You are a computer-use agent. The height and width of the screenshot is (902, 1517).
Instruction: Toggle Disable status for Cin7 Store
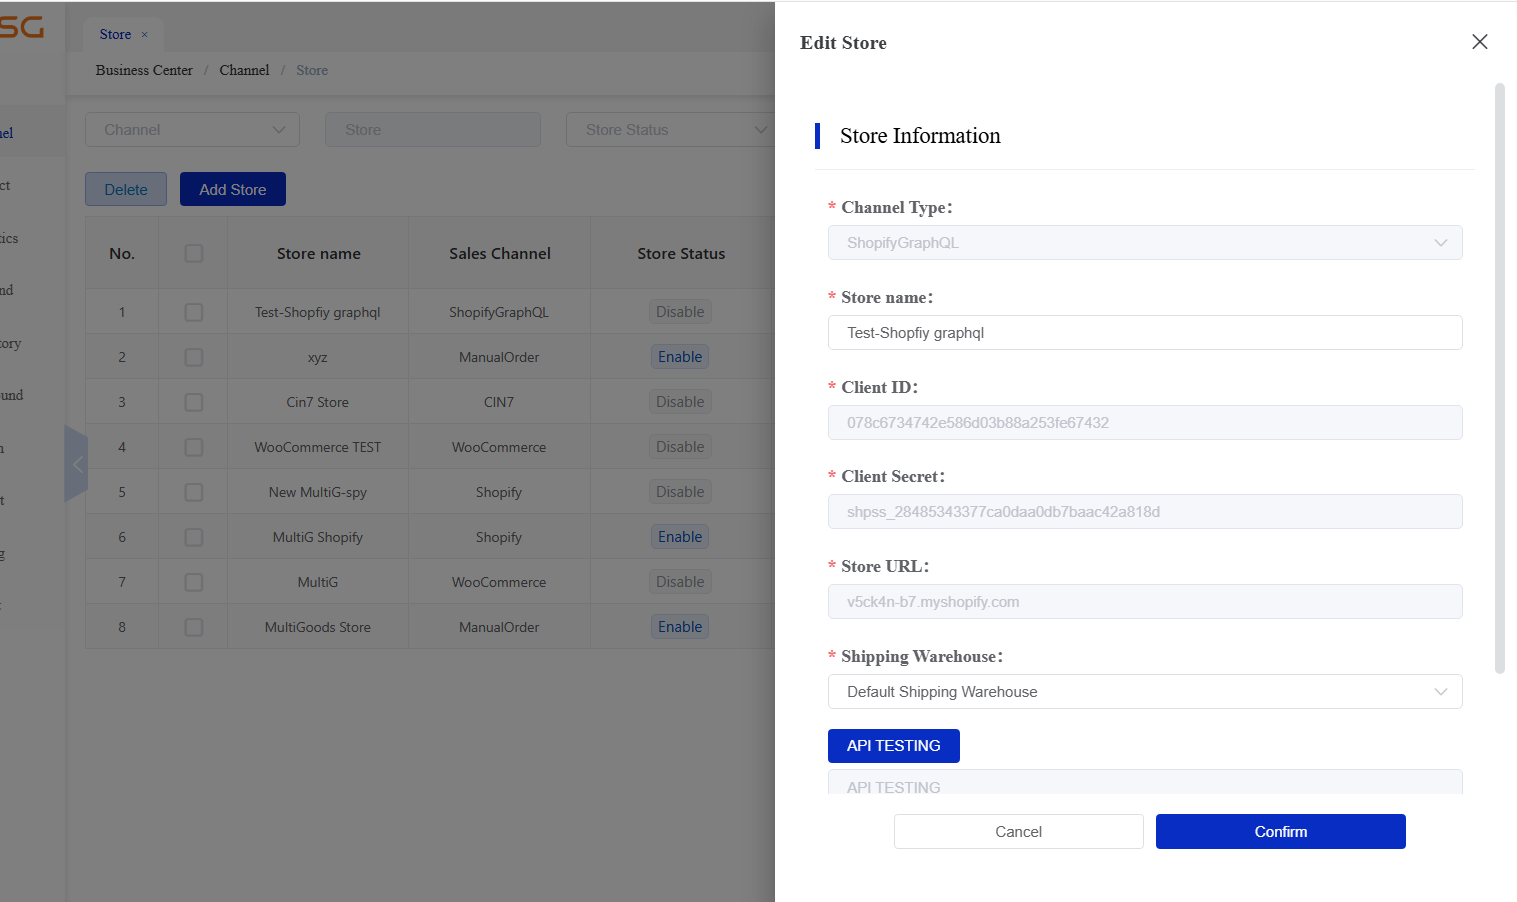(680, 402)
